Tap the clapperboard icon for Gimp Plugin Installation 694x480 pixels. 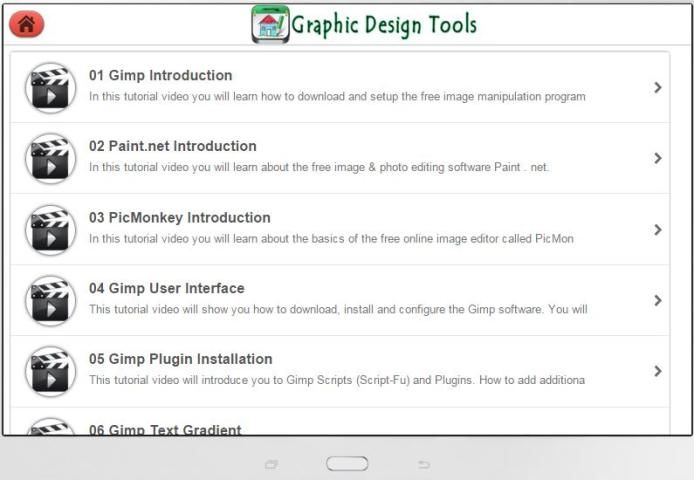point(50,371)
